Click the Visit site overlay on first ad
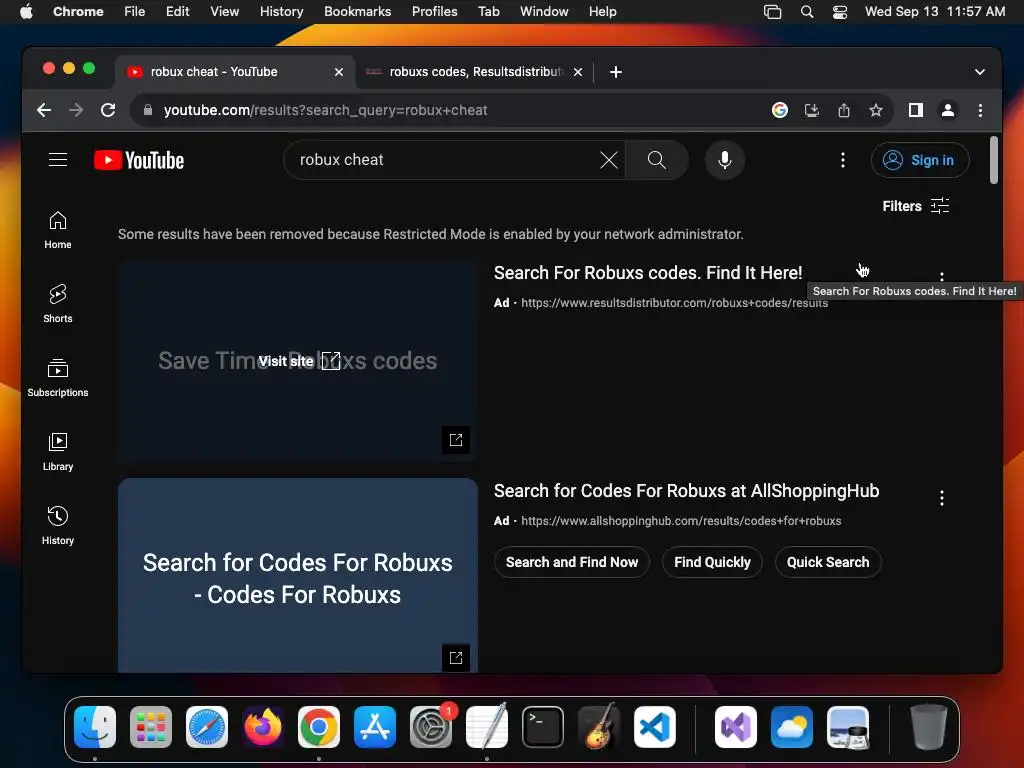Viewport: 1024px width, 768px height. [298, 361]
